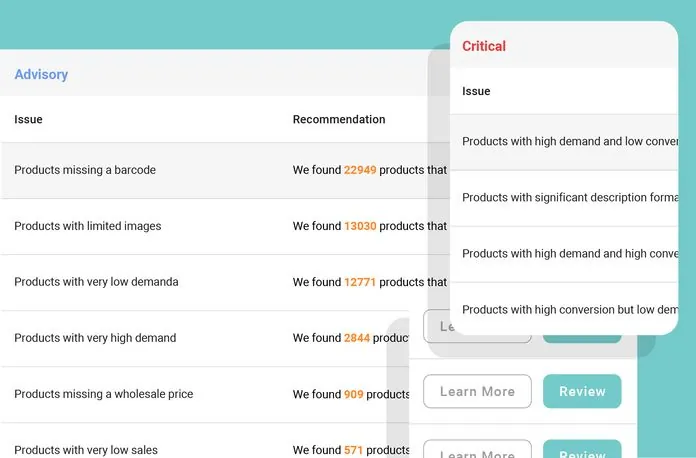696x458 pixels.
Task: Select the 'Products with very low demanda' row
Action: pyautogui.click(x=96, y=282)
